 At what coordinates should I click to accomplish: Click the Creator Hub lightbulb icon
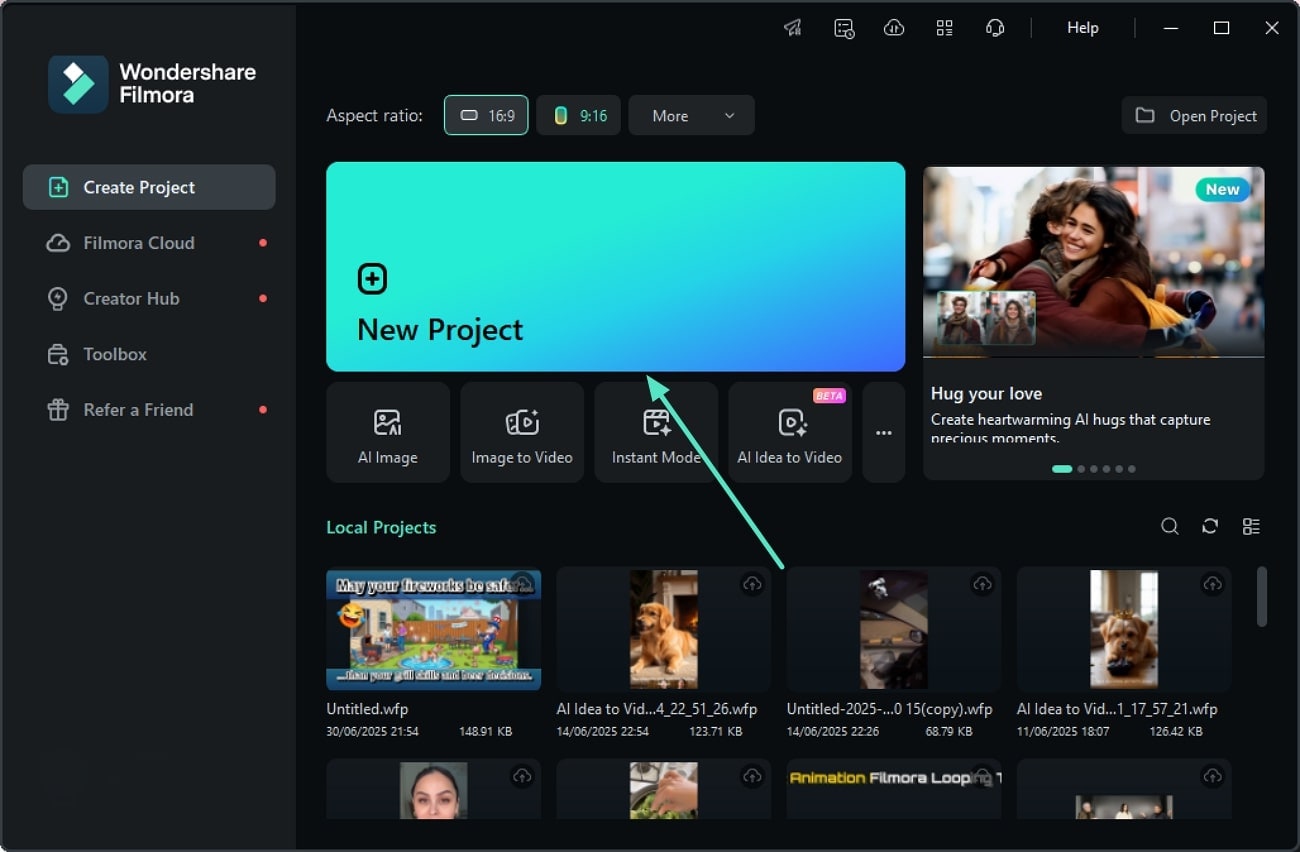59,298
